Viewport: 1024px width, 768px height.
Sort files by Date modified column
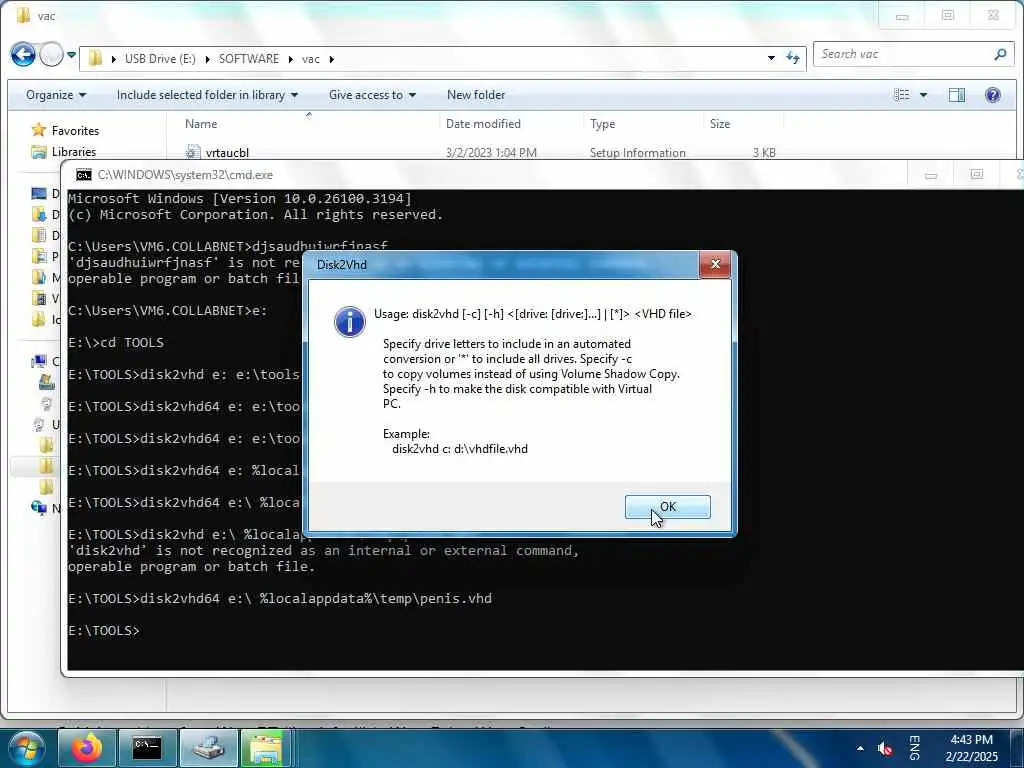point(483,123)
